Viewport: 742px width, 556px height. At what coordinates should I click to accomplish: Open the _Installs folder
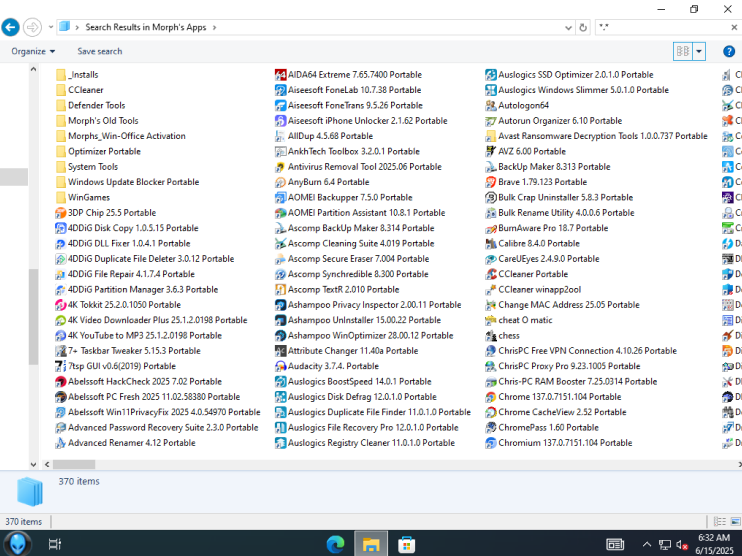tap(77, 75)
